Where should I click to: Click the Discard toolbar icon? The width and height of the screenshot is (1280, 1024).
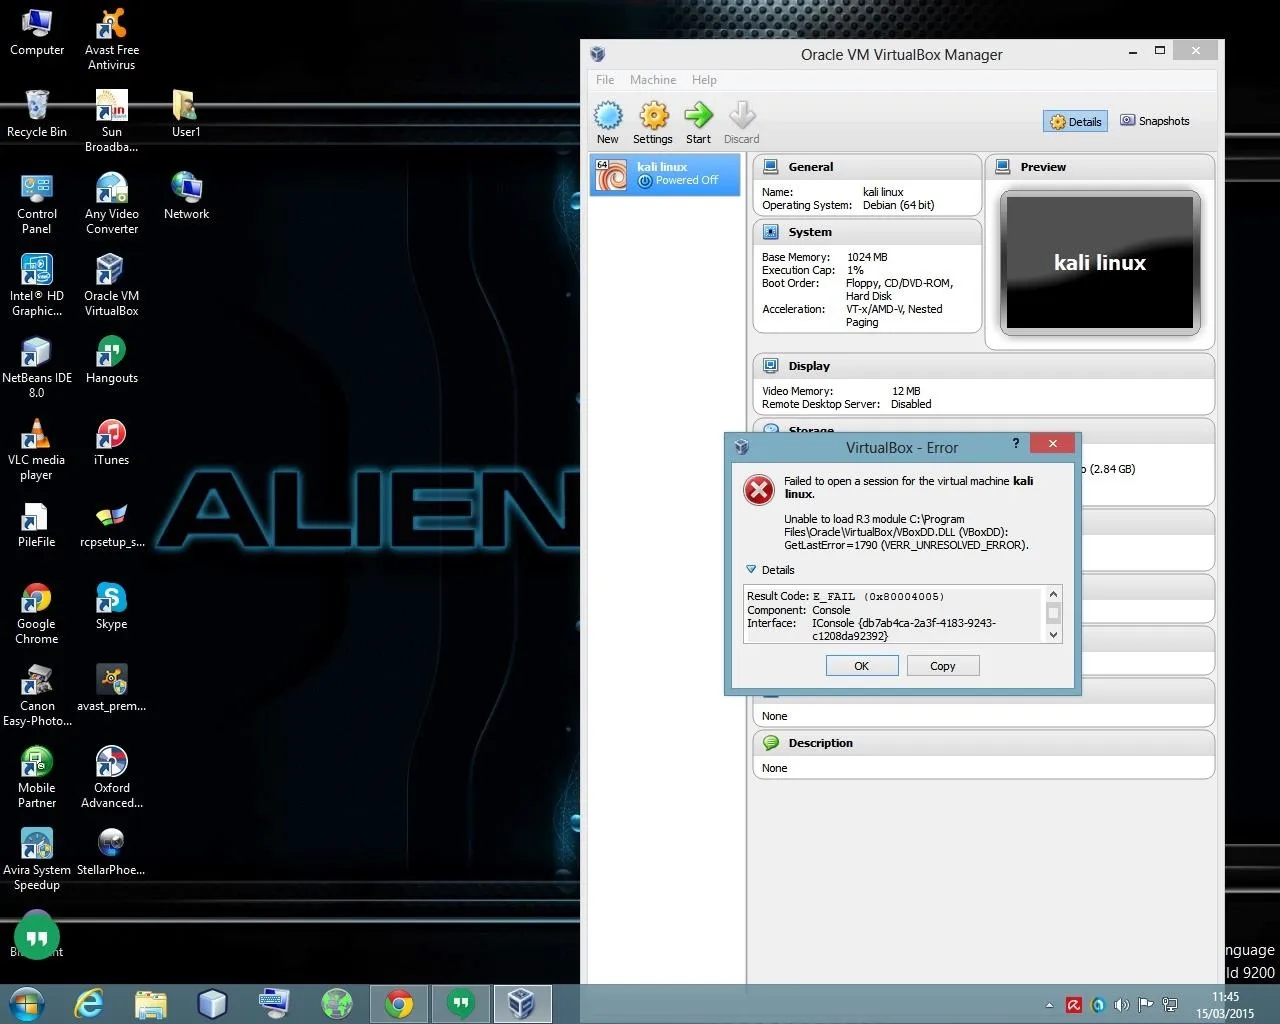click(x=742, y=123)
